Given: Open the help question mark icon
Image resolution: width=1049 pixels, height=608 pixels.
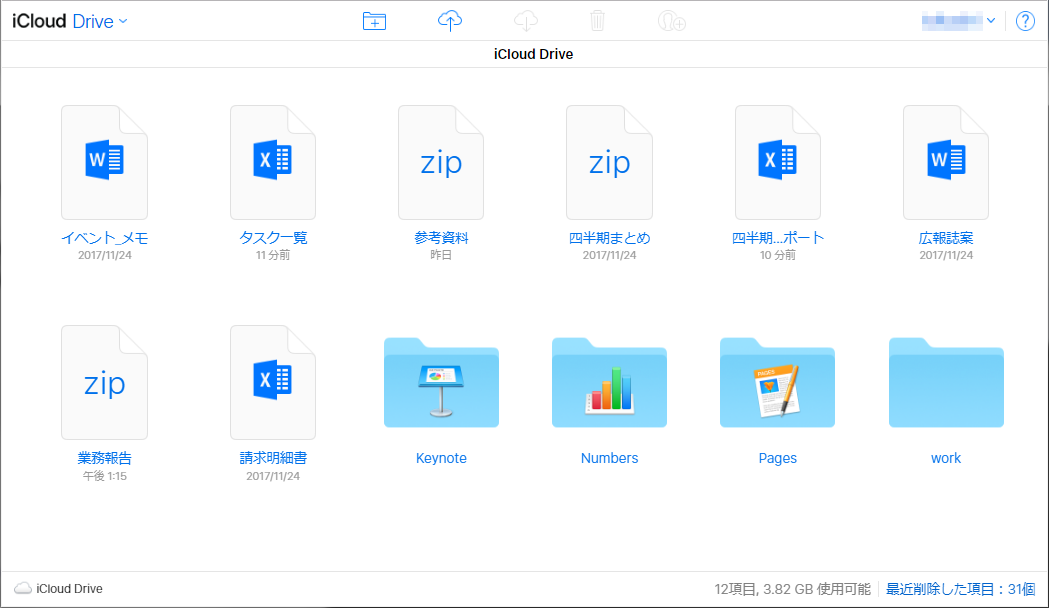Looking at the screenshot, I should click(1025, 20).
